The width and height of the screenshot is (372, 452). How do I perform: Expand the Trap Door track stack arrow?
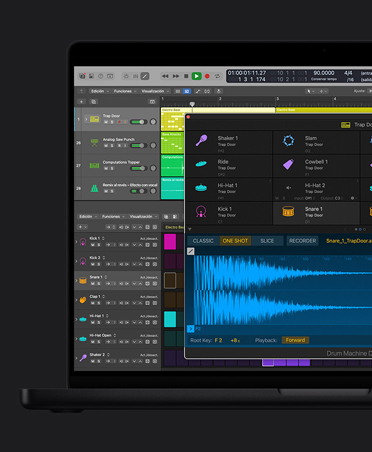coord(86,119)
